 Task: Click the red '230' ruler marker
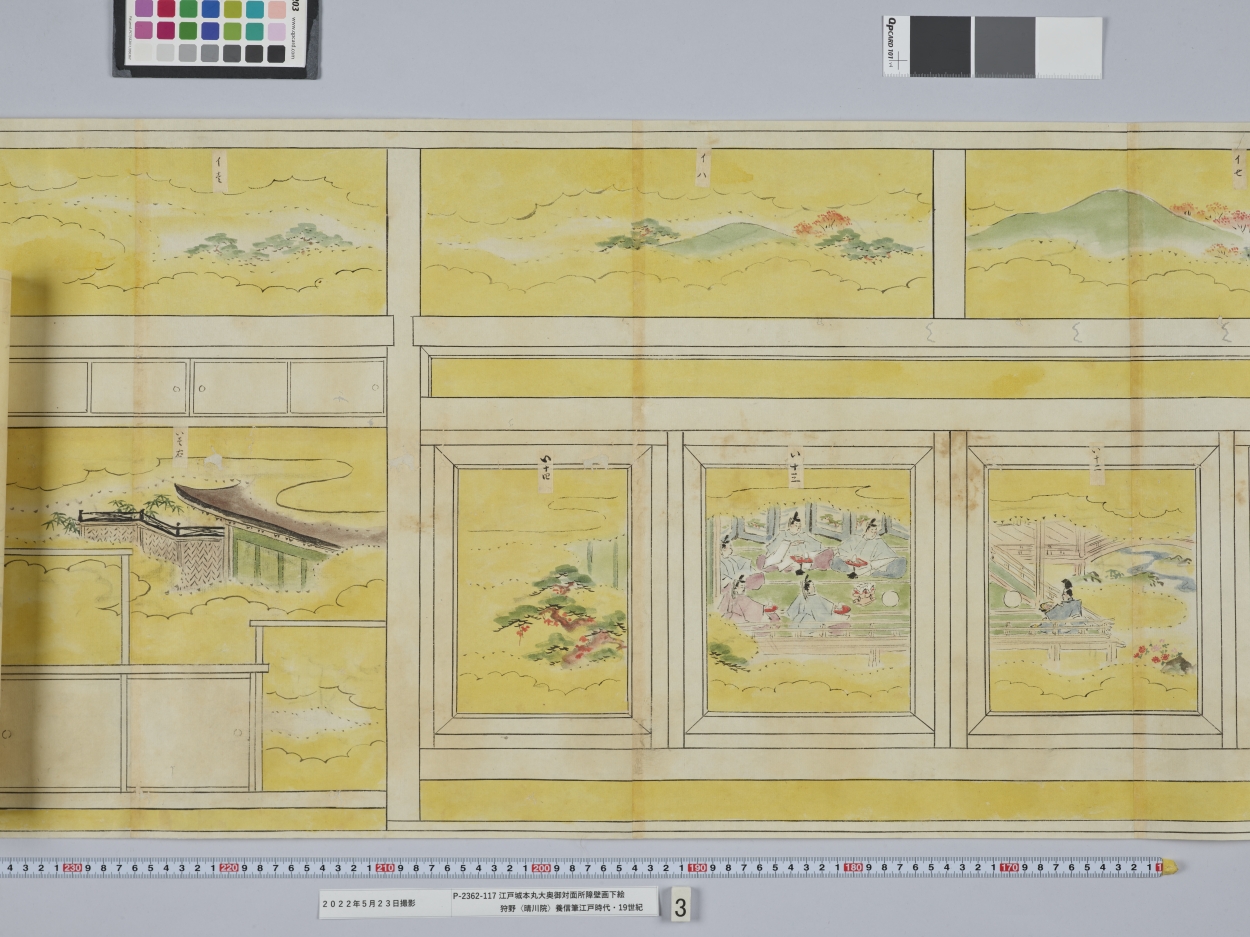point(72,868)
